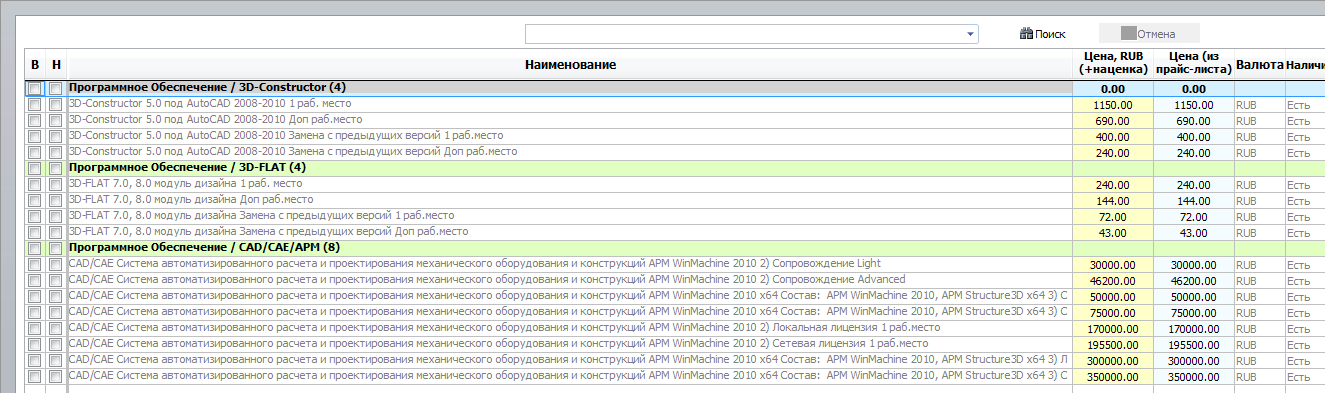The height and width of the screenshot is (393, 1325).
Task: Click the В column header
Action: pyautogui.click(x=35, y=64)
